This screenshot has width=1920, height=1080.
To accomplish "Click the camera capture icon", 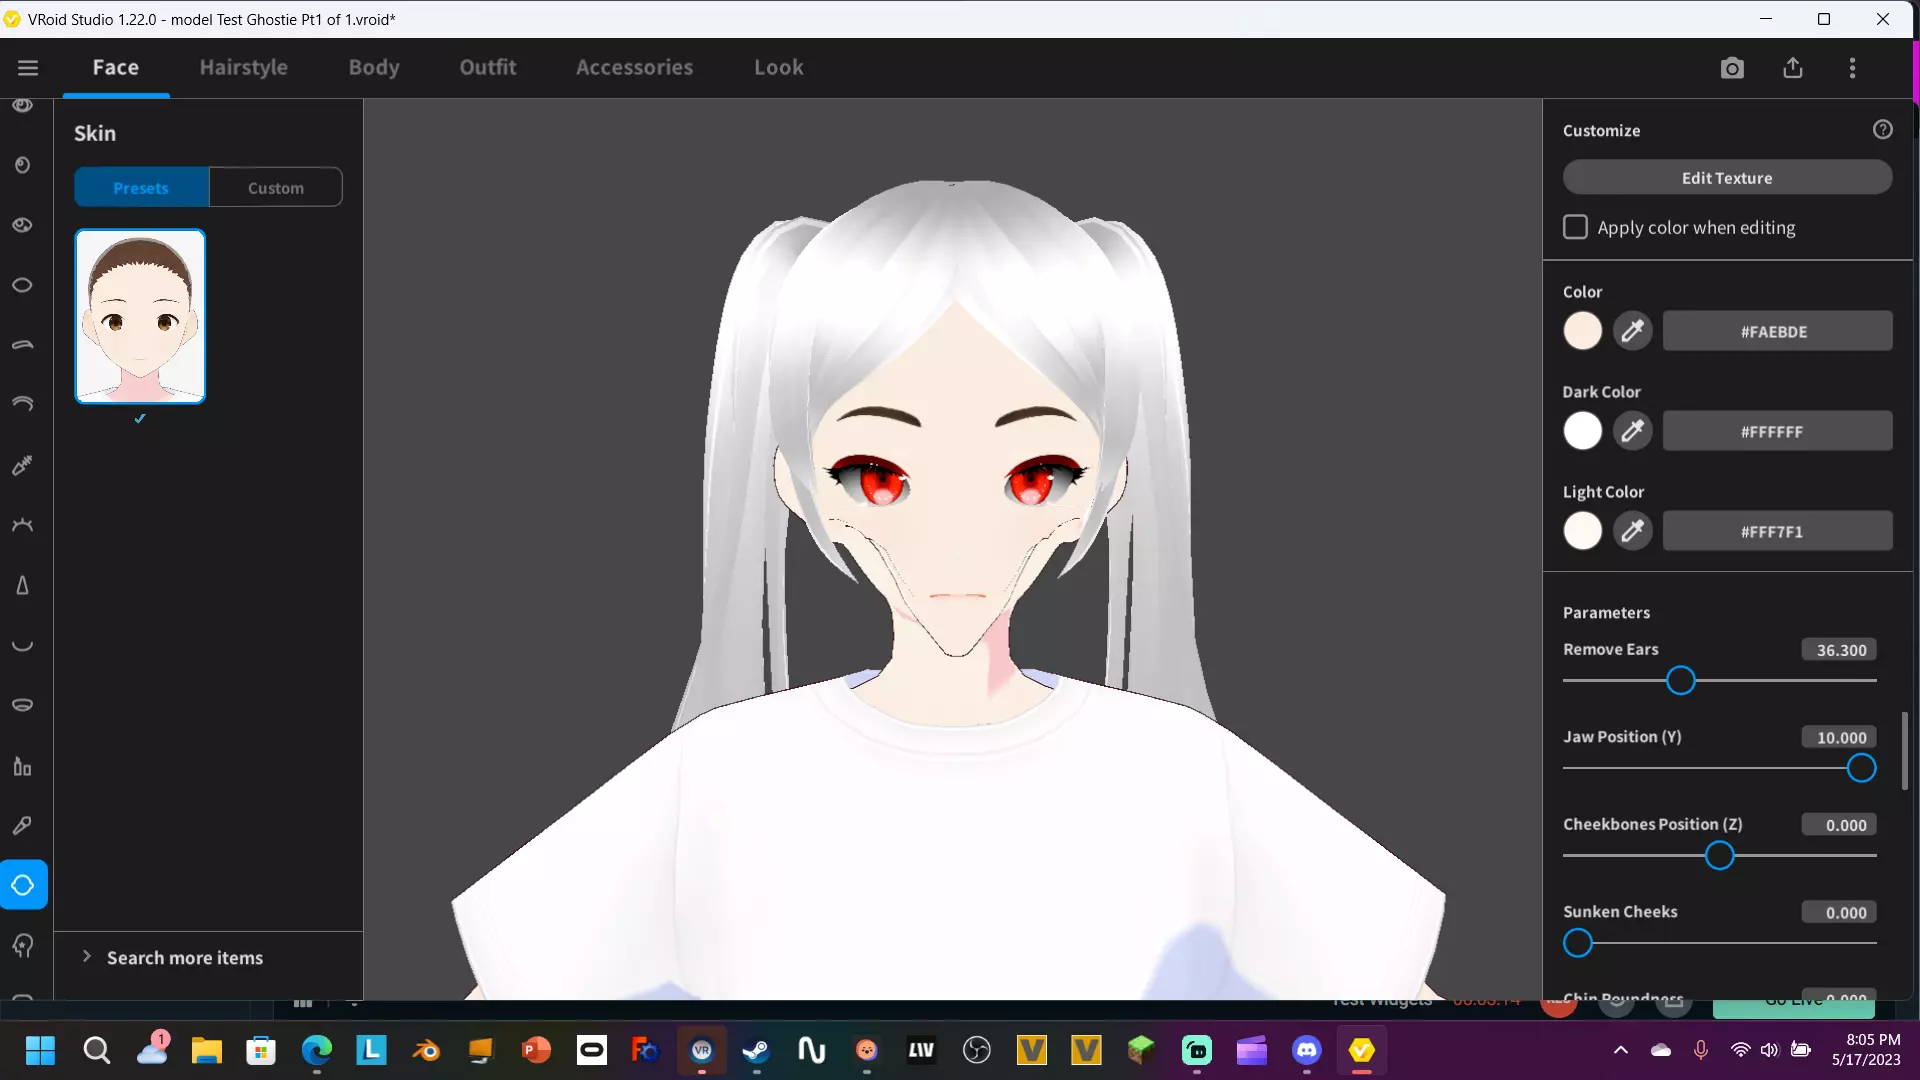I will tap(1732, 68).
